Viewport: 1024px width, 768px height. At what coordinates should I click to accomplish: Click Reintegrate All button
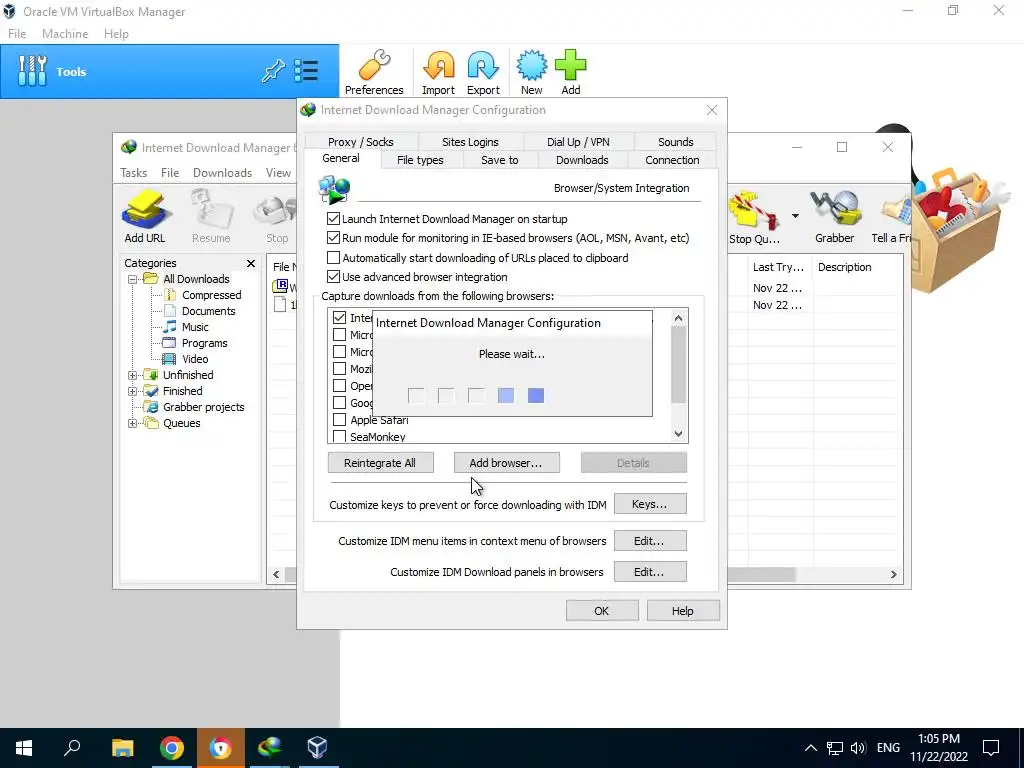(379, 462)
